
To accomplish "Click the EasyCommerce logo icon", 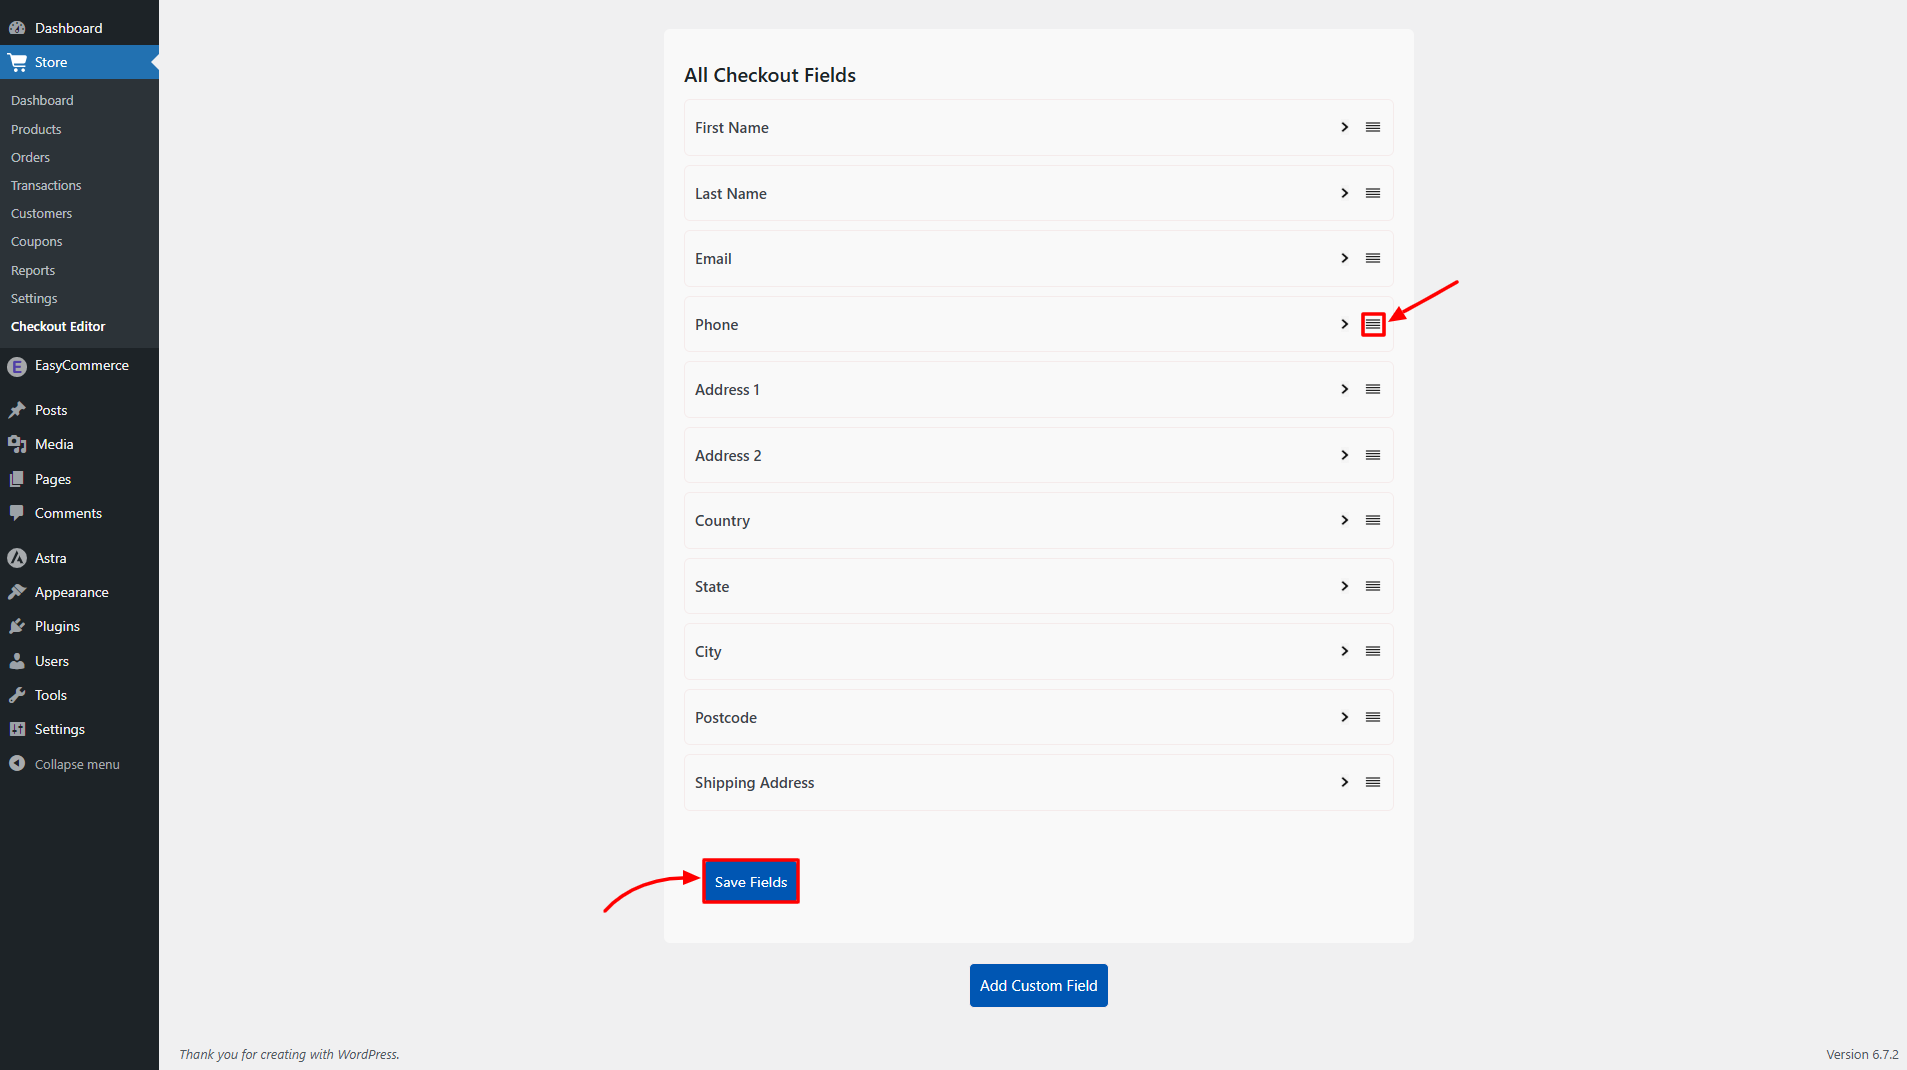I will click(17, 366).
